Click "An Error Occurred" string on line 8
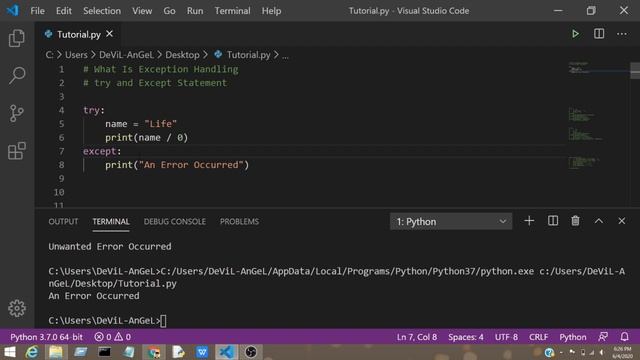The width and height of the screenshot is (640, 360). (191, 165)
